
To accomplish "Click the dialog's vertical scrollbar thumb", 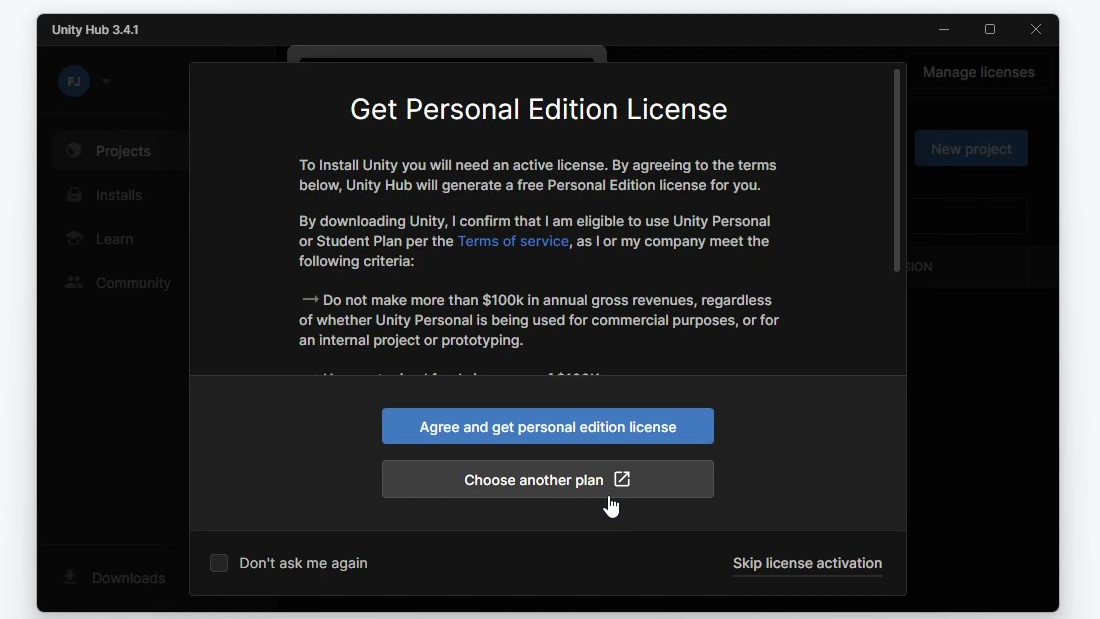I will [x=897, y=171].
